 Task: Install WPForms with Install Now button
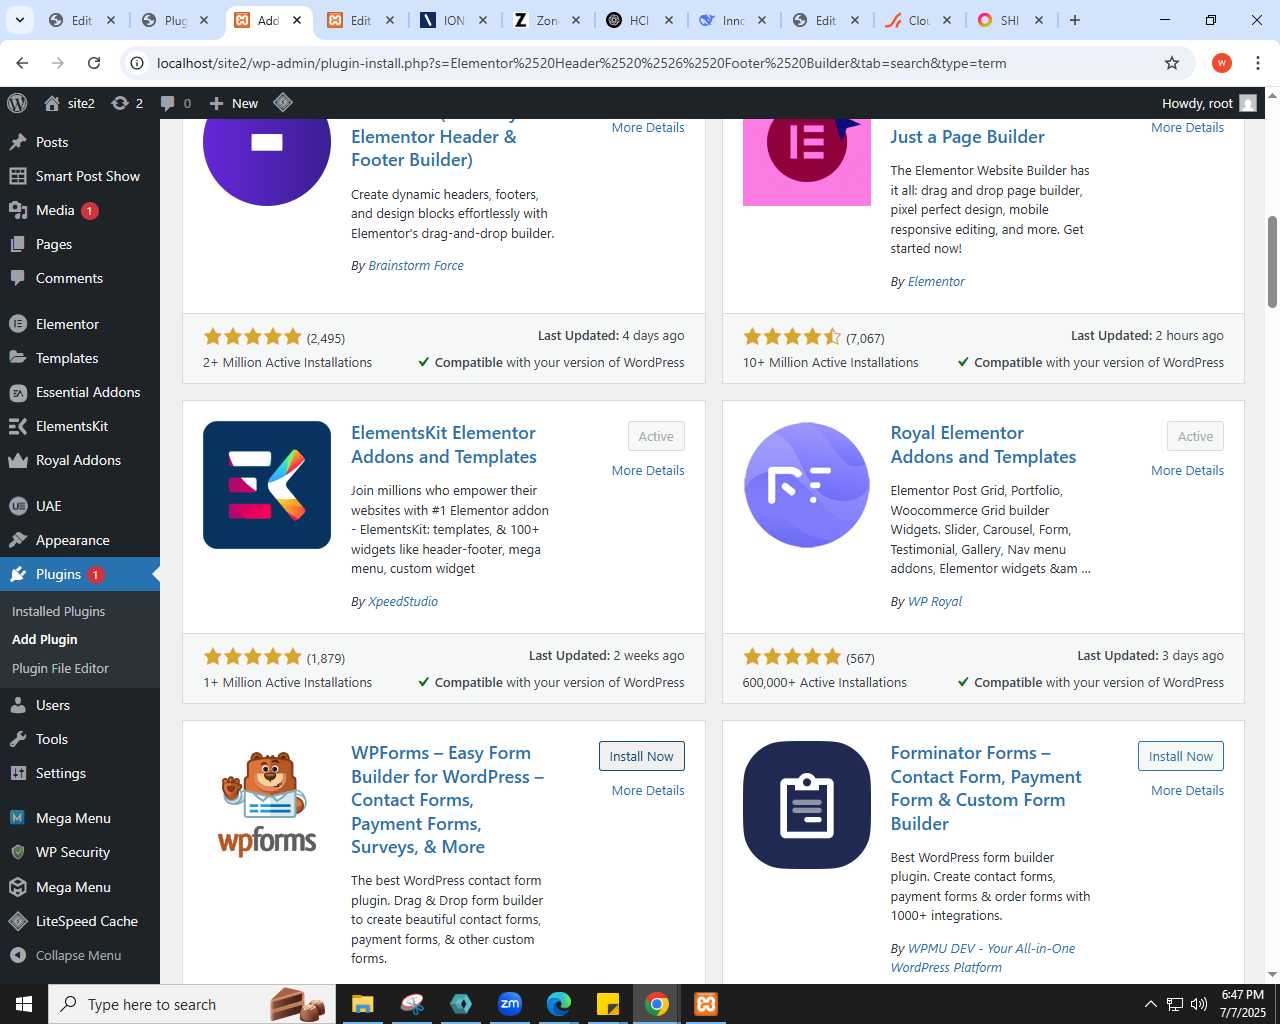click(642, 756)
